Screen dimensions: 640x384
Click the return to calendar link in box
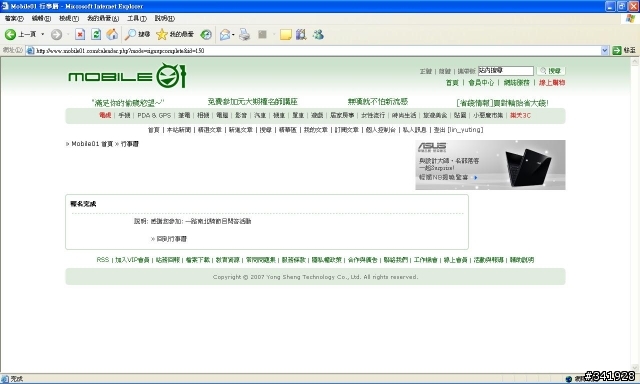point(171,239)
